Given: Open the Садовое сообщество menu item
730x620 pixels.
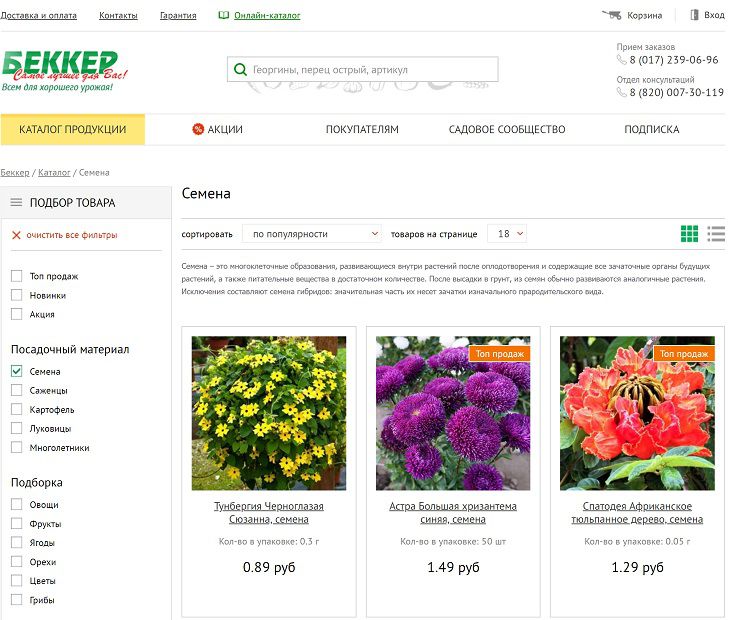Looking at the screenshot, I should tap(506, 129).
